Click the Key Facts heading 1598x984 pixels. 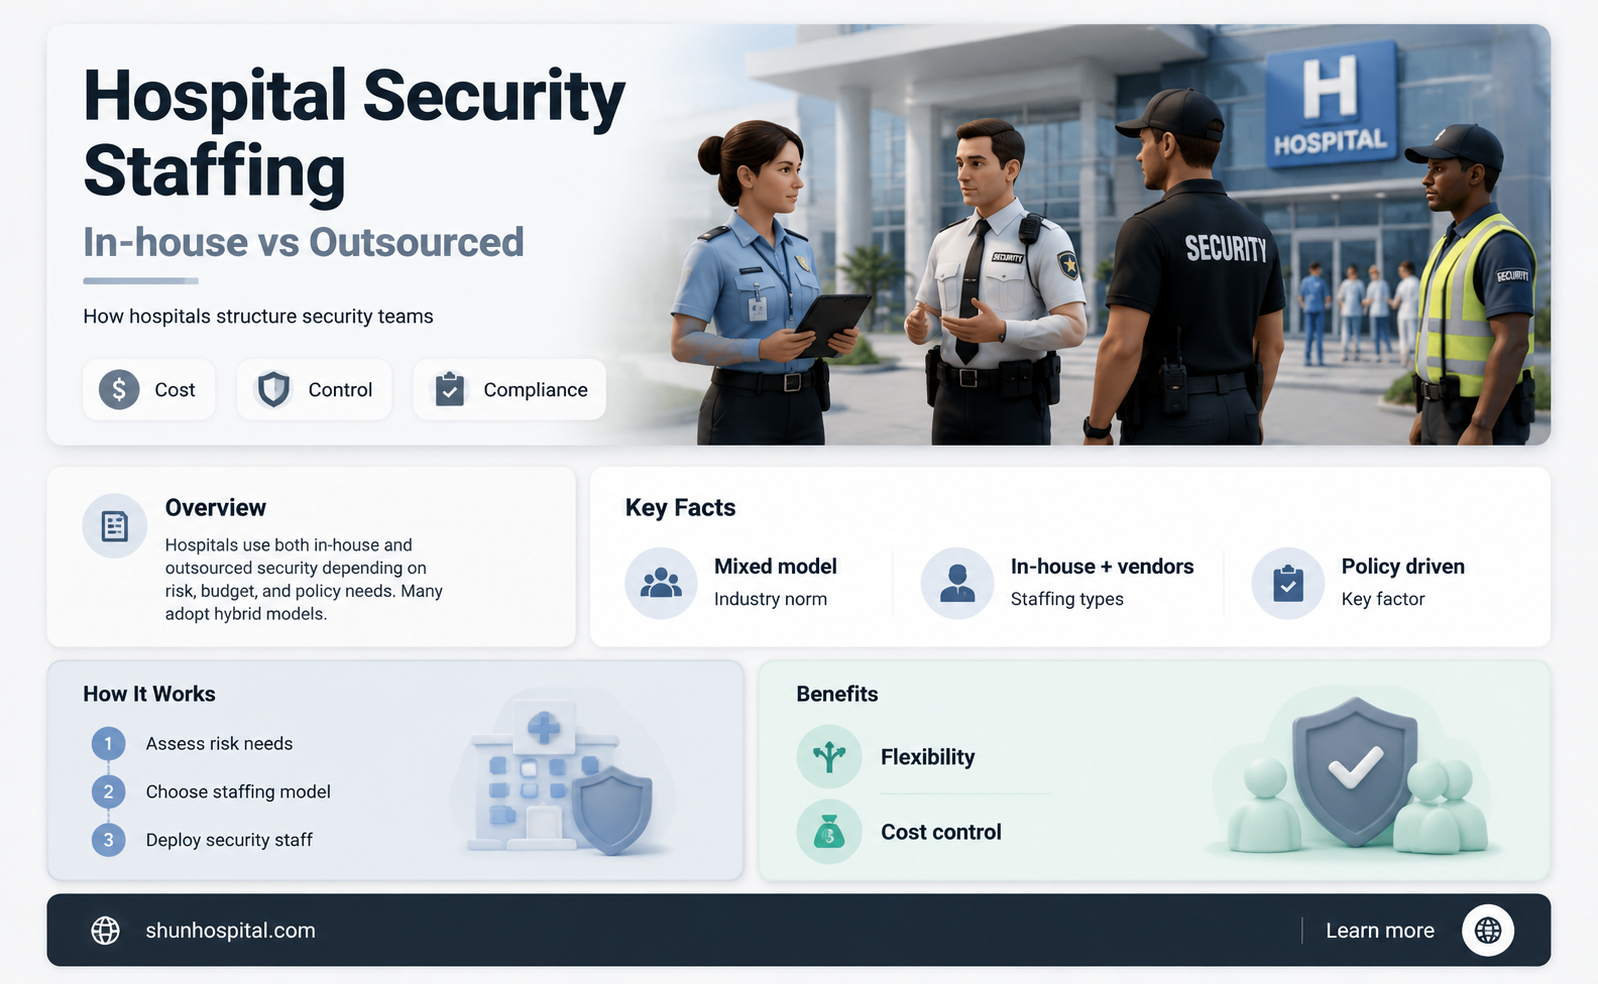(680, 508)
